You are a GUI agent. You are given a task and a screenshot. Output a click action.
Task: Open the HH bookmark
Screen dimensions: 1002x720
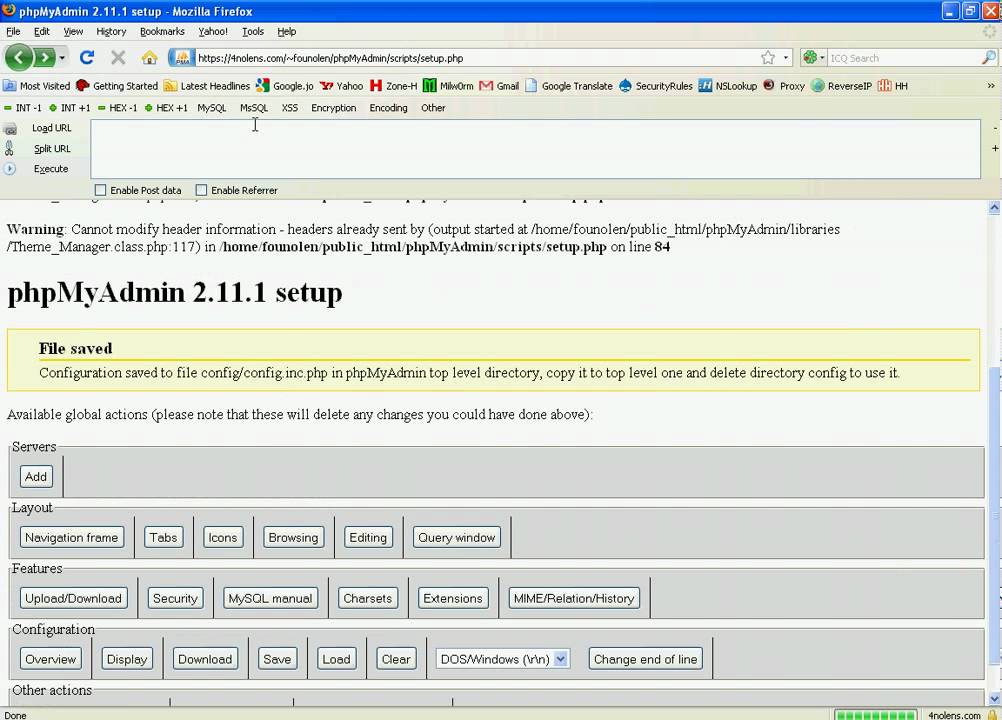tap(893, 86)
